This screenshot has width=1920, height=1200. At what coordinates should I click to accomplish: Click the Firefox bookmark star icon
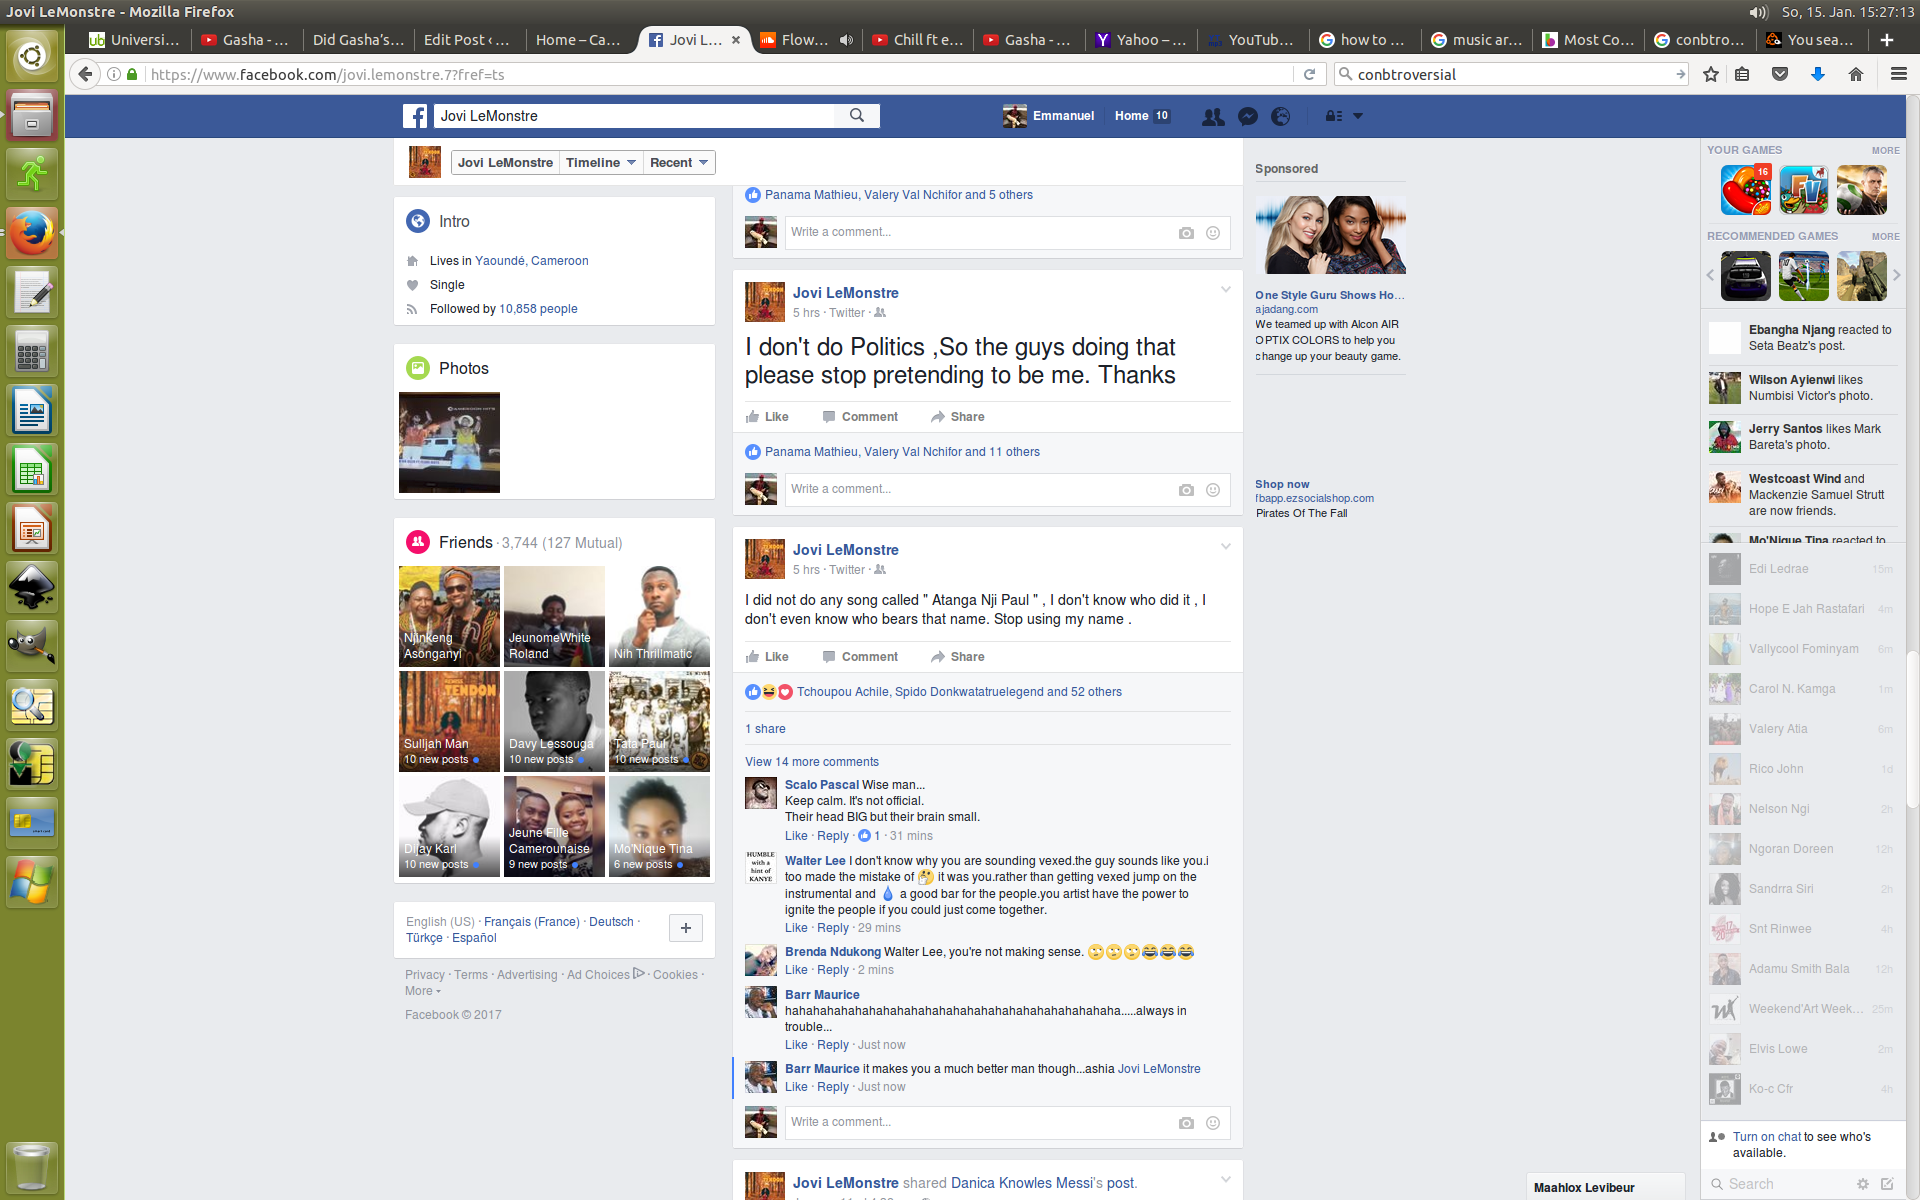(1711, 74)
